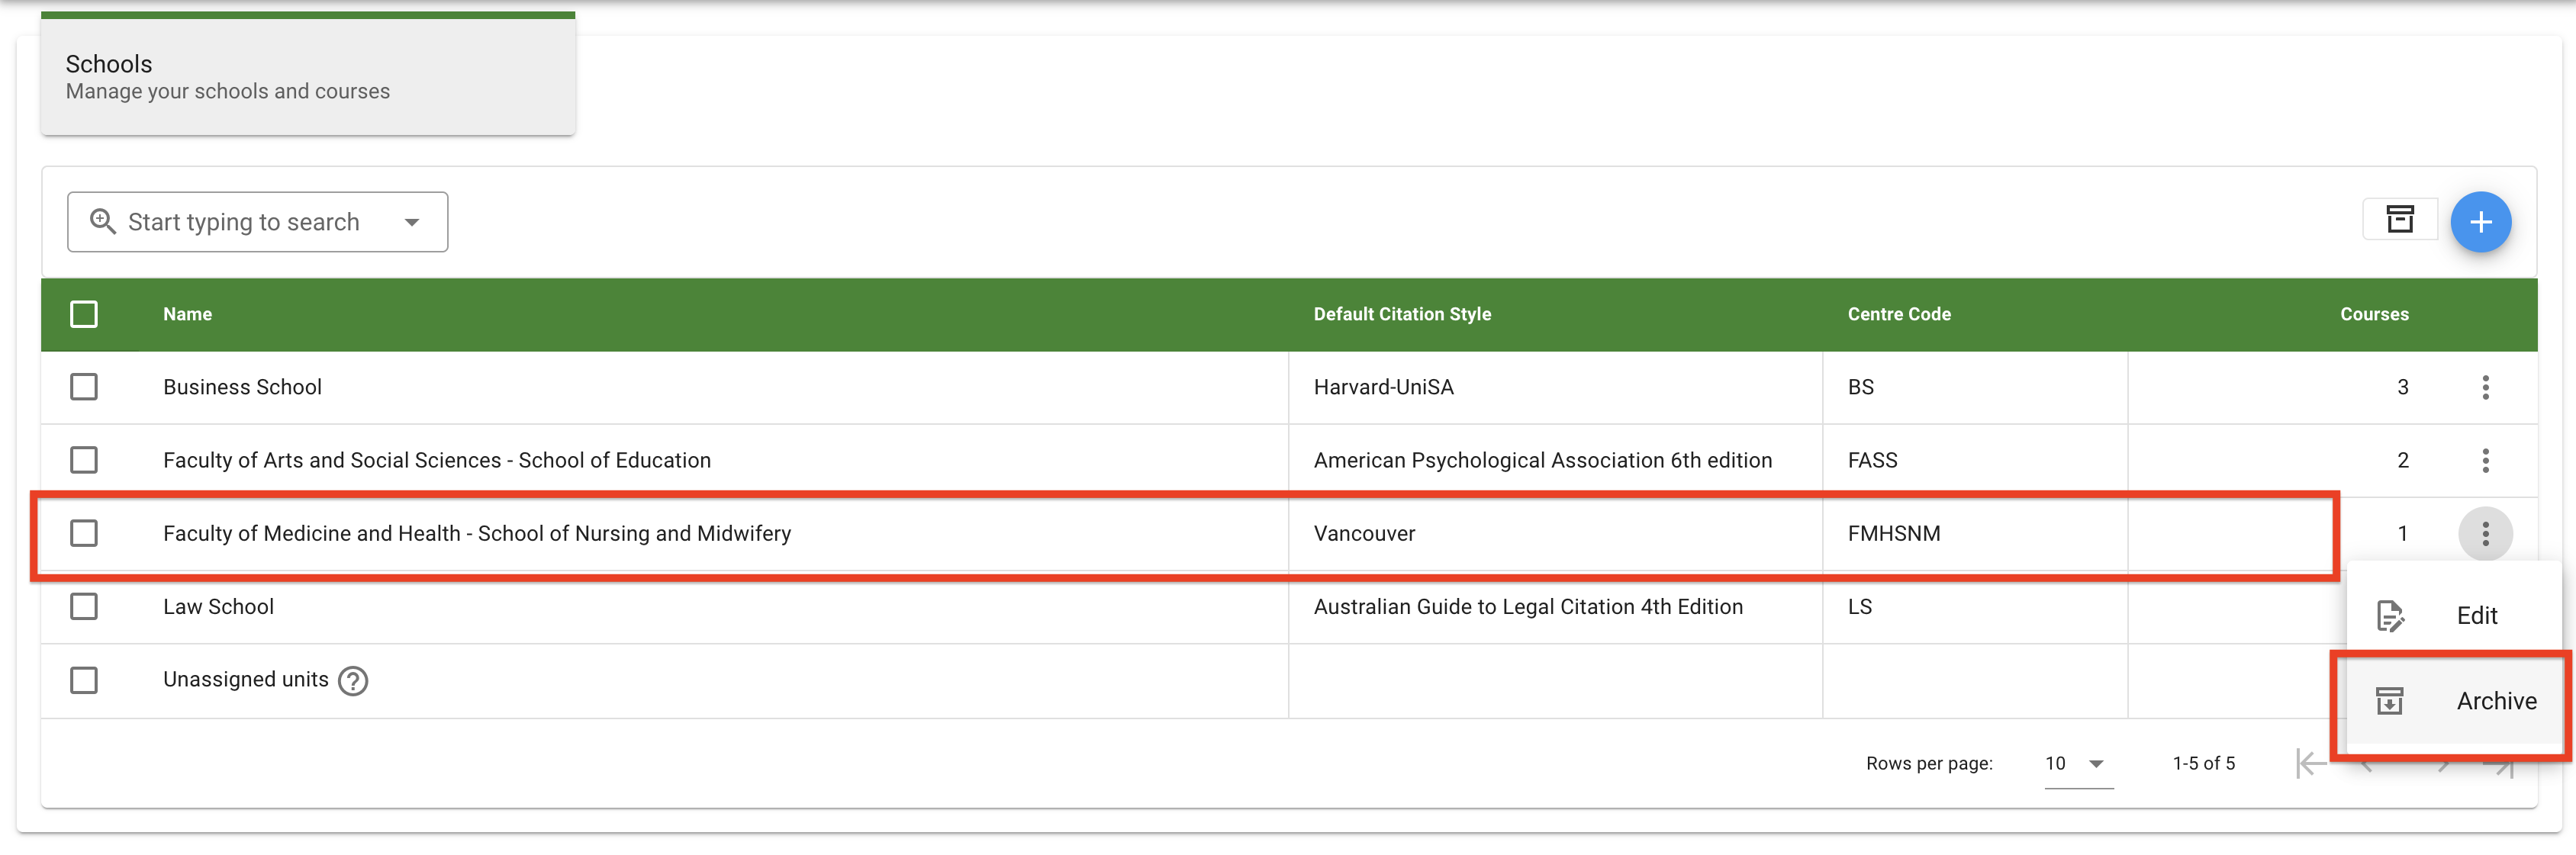Viewport: 2576px width, 855px height.
Task: Check the Business School checkbox
Action: click(x=84, y=387)
